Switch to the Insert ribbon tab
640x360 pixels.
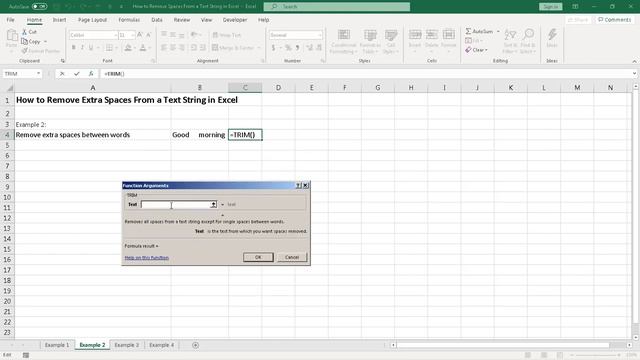point(59,20)
